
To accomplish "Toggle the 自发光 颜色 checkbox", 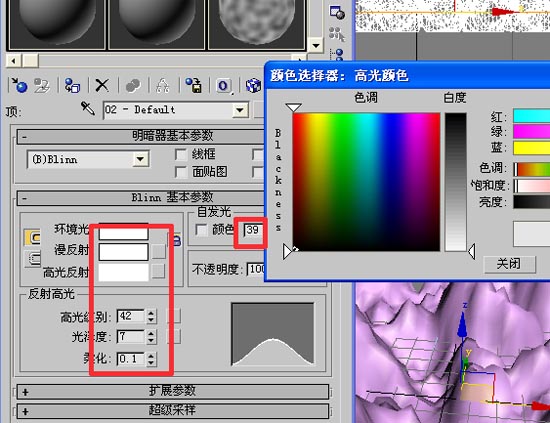I will (201, 230).
